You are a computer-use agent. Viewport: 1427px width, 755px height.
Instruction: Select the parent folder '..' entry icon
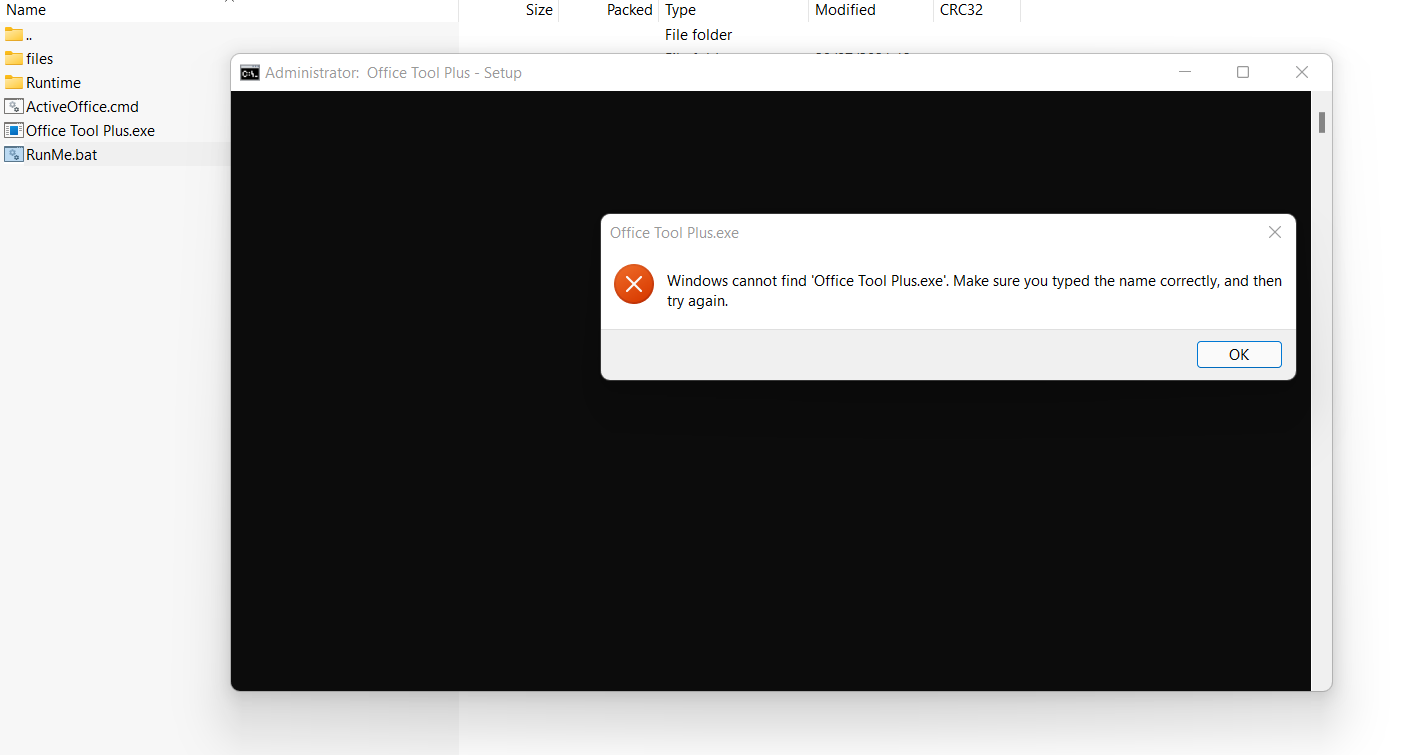pos(14,34)
